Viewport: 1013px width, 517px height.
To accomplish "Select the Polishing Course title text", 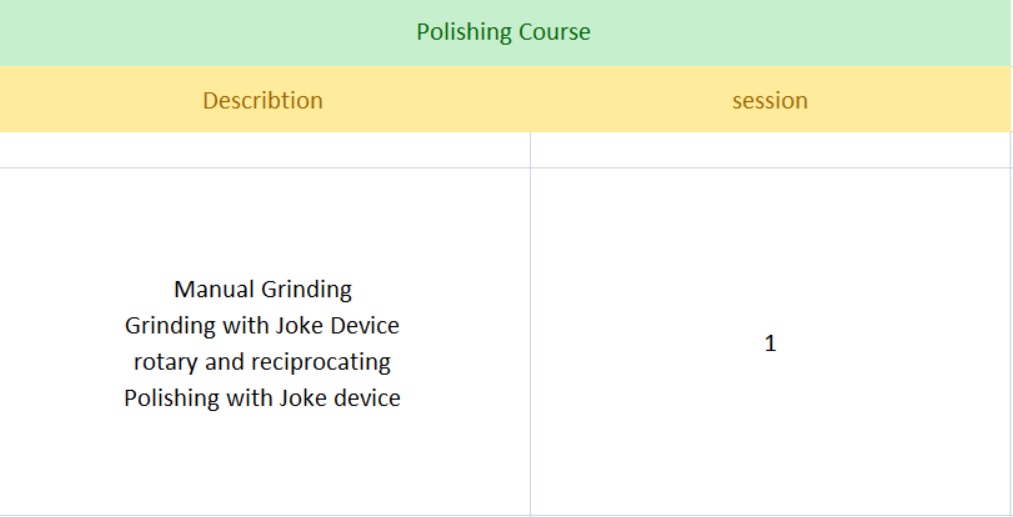I will point(503,32).
